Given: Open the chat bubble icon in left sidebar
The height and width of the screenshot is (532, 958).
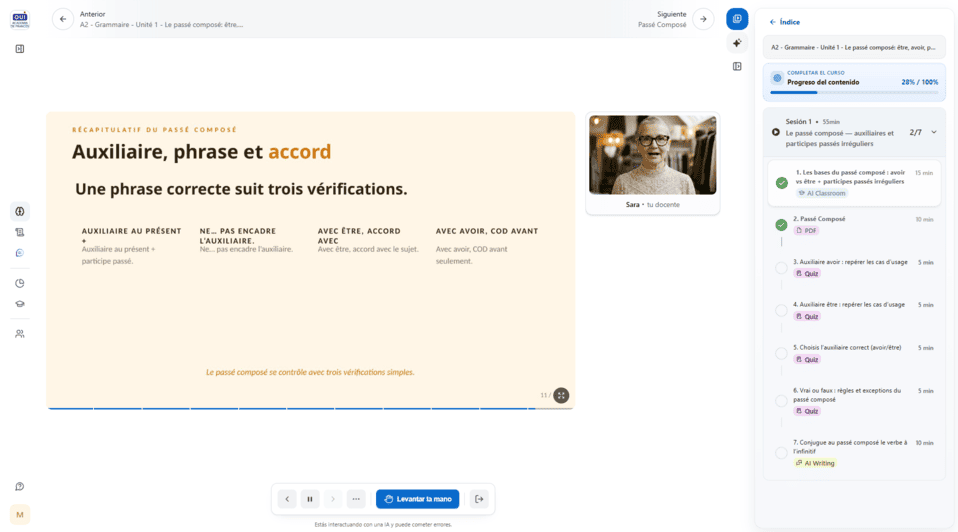Looking at the screenshot, I should point(20,253).
